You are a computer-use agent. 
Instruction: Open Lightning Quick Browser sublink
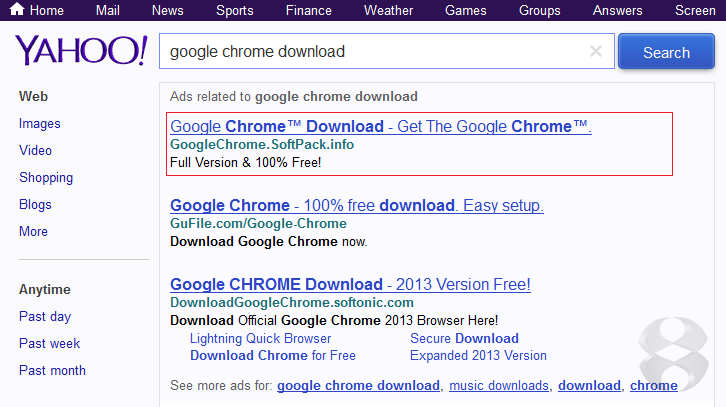coord(261,338)
